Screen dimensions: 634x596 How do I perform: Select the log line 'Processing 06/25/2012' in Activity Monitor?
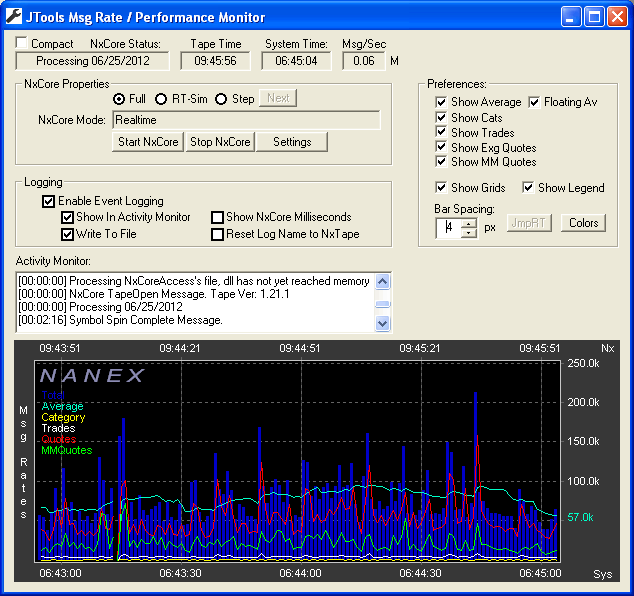click(x=100, y=307)
